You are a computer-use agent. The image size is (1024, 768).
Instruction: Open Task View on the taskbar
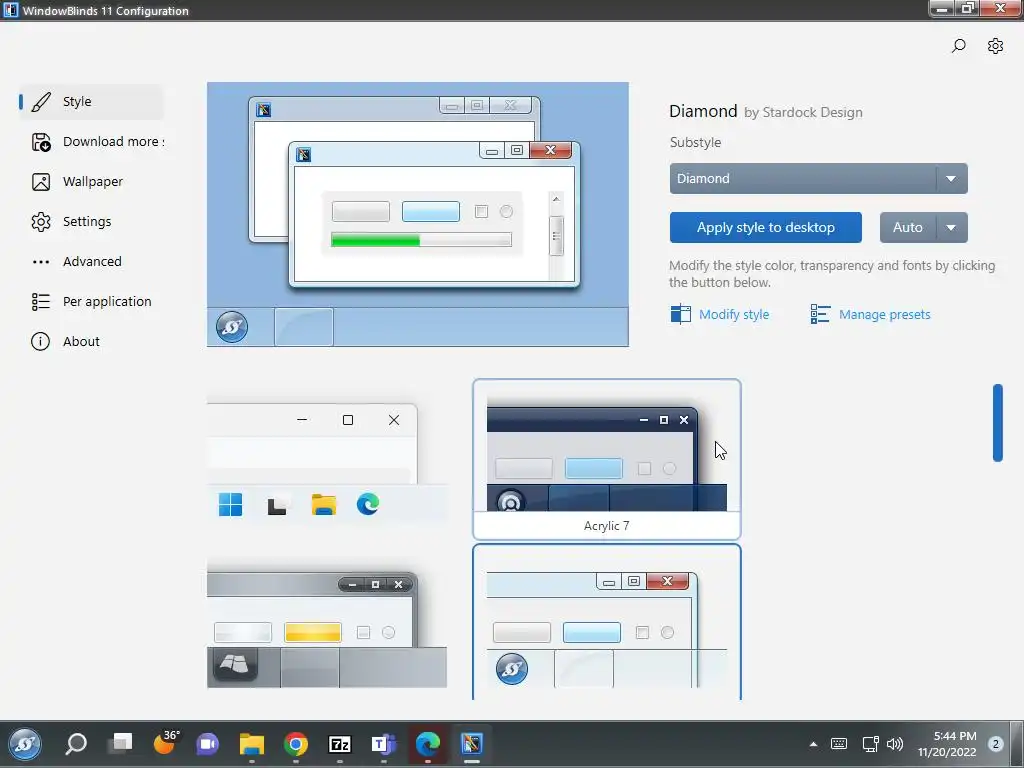point(121,743)
